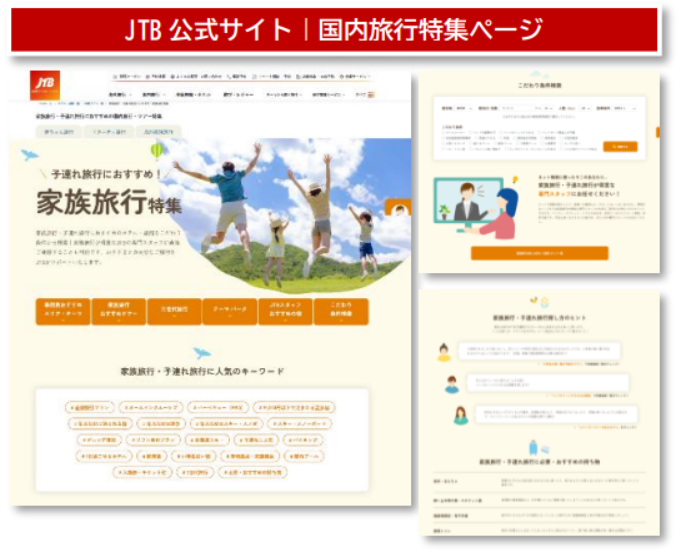Screen dimensions: 682x553
Task: Click the JTBスタッフおすすめの宿 section button
Action: pyautogui.click(x=285, y=312)
